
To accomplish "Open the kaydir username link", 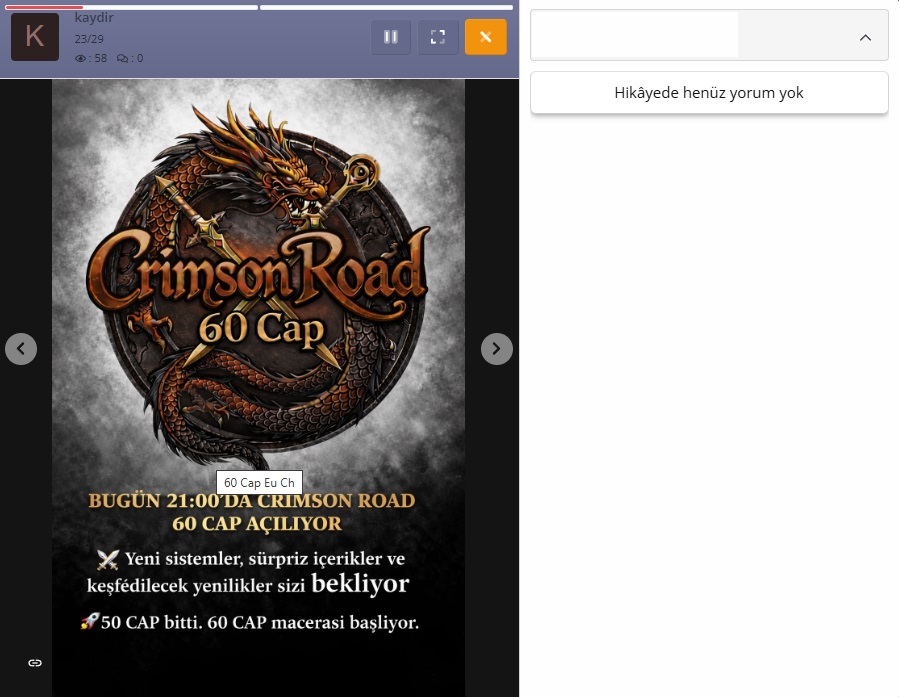I will (x=94, y=18).
